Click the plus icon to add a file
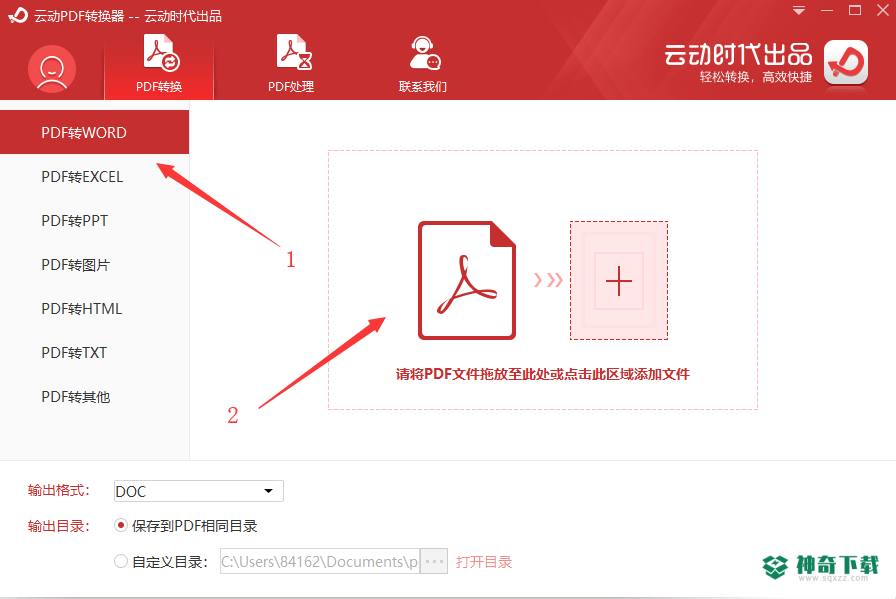Viewport: 896px width, 599px height. (x=619, y=281)
